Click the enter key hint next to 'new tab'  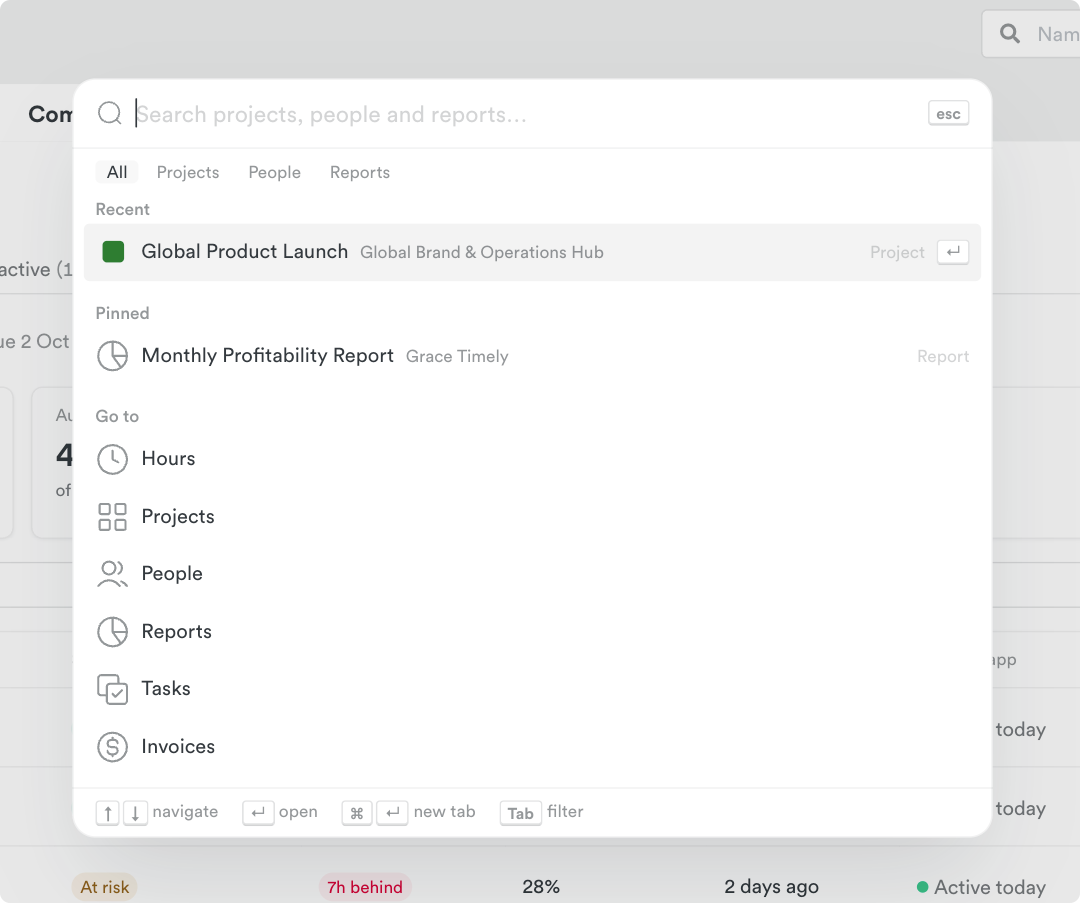[x=393, y=813]
